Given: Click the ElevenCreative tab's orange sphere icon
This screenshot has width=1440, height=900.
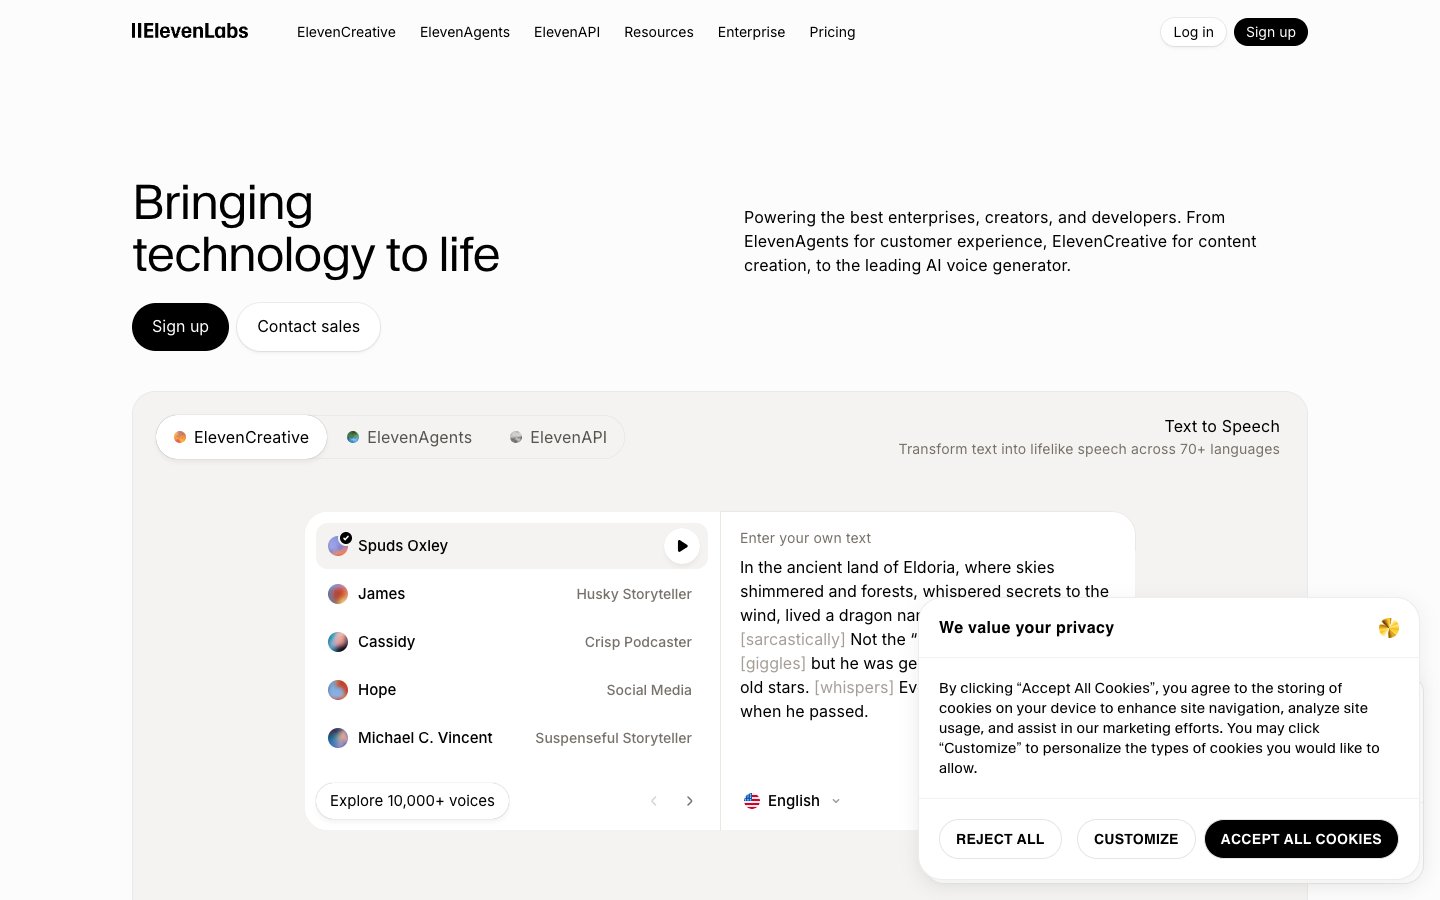Looking at the screenshot, I should click(180, 437).
